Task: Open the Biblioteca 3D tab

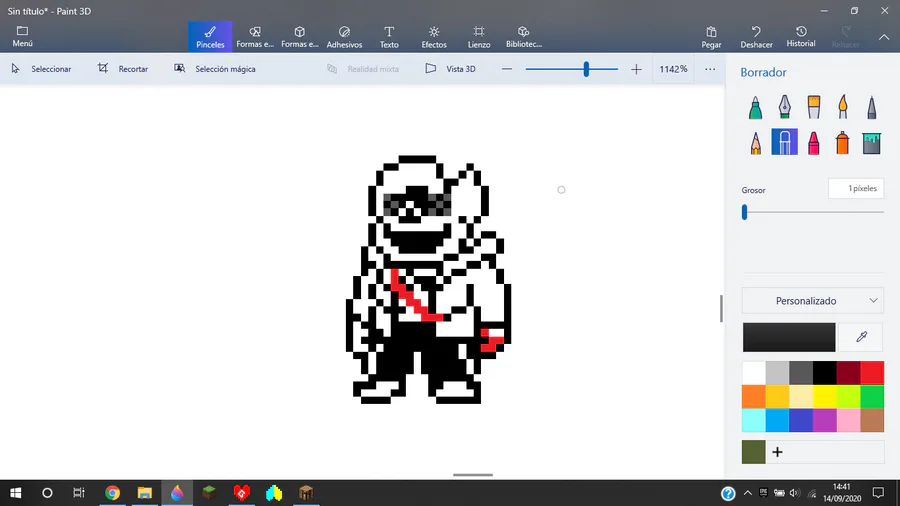Action: click(x=523, y=37)
